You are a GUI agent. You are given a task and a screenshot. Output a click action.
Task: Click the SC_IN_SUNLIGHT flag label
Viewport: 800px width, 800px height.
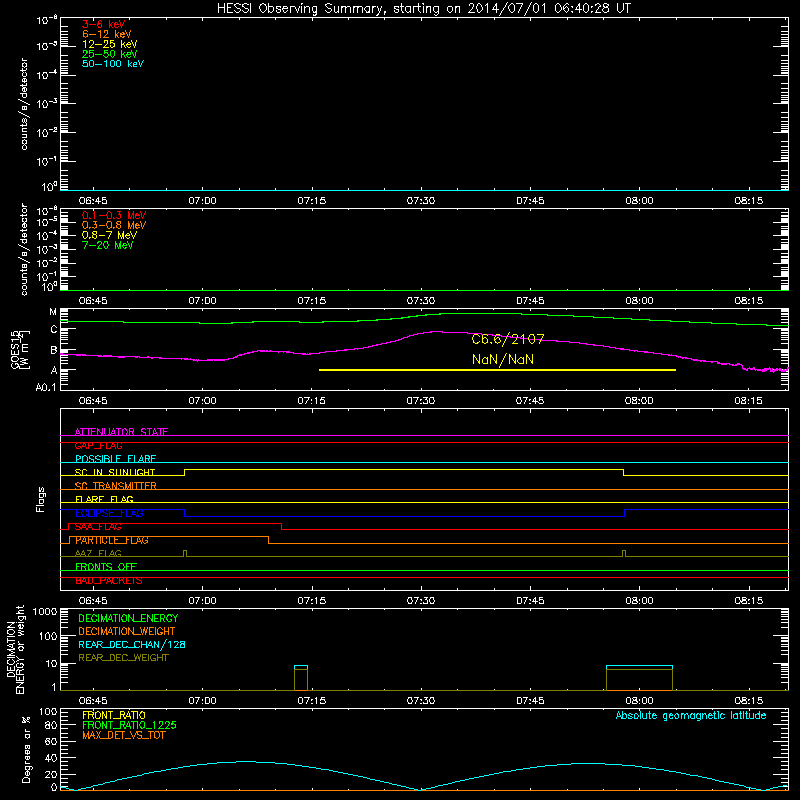(x=115, y=472)
